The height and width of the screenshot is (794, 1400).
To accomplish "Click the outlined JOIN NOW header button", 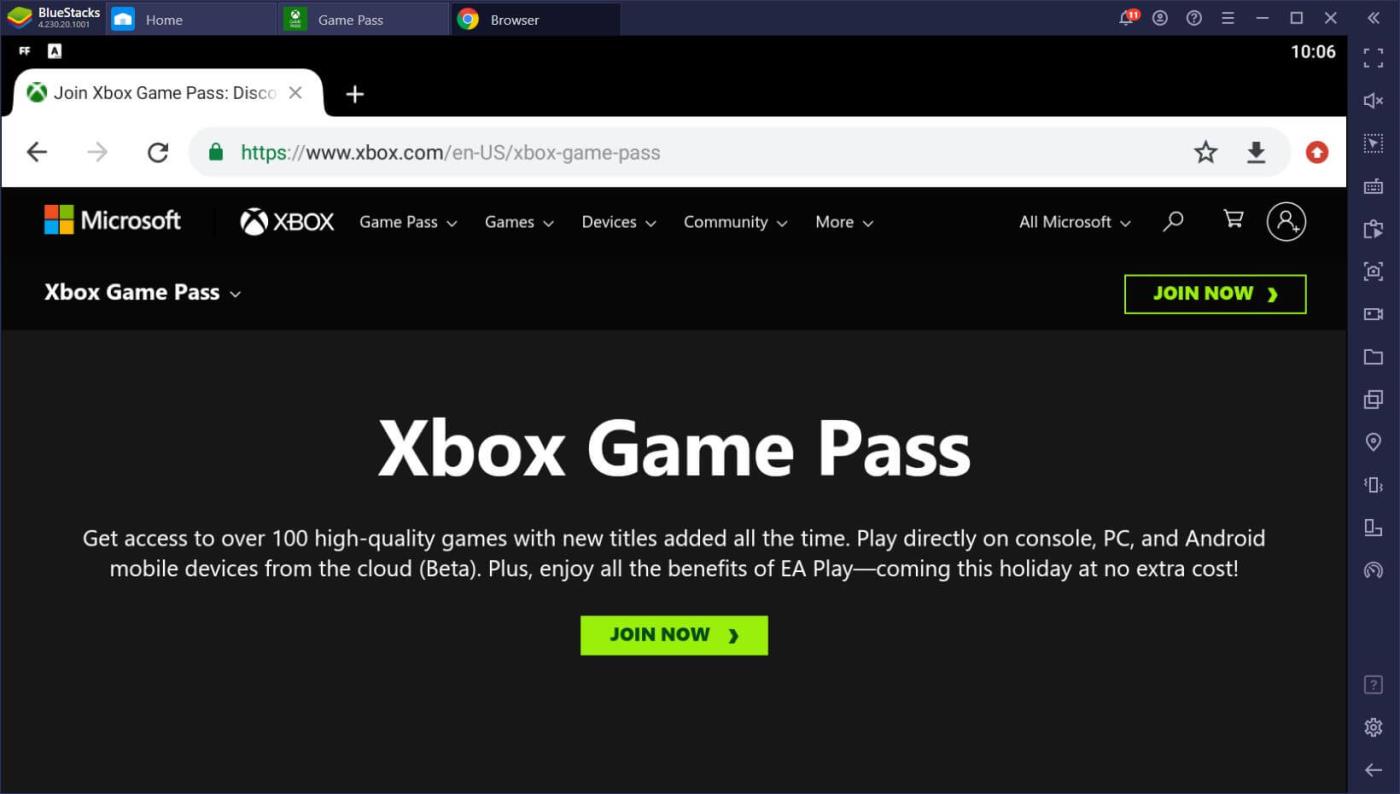I will (1215, 294).
